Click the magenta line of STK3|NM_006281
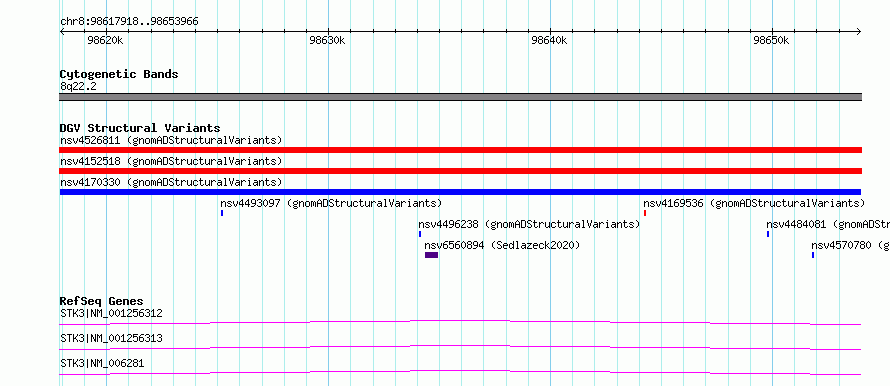The height and width of the screenshot is (386, 890). tap(460, 372)
